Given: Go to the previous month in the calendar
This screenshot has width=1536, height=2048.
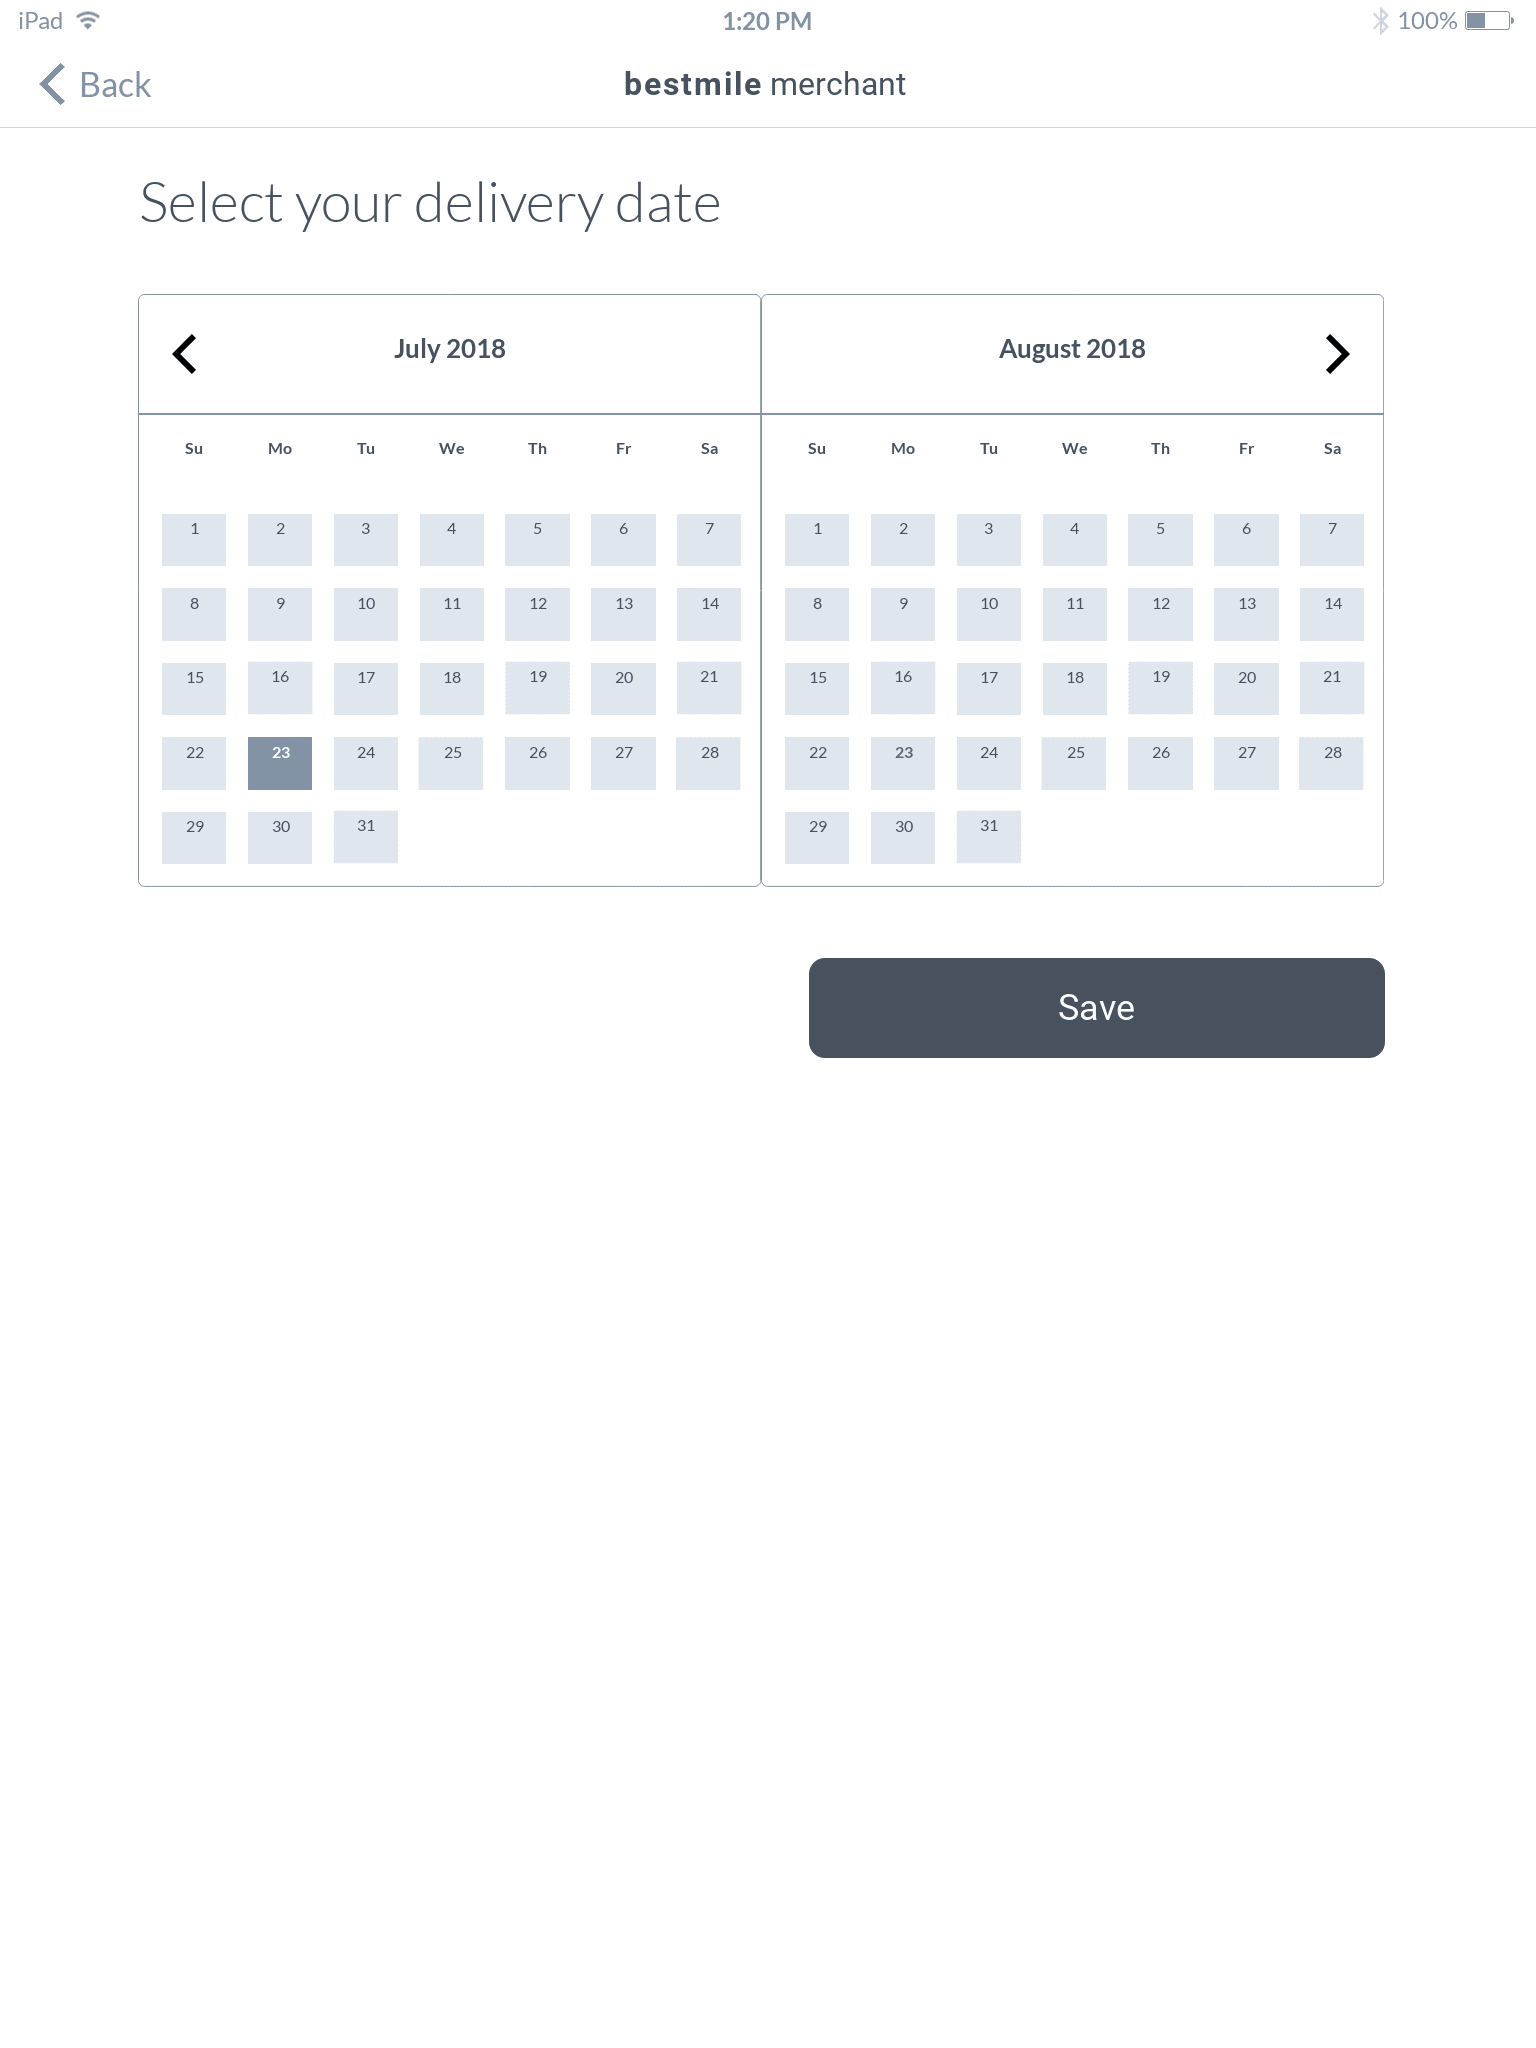Looking at the screenshot, I should pos(185,354).
